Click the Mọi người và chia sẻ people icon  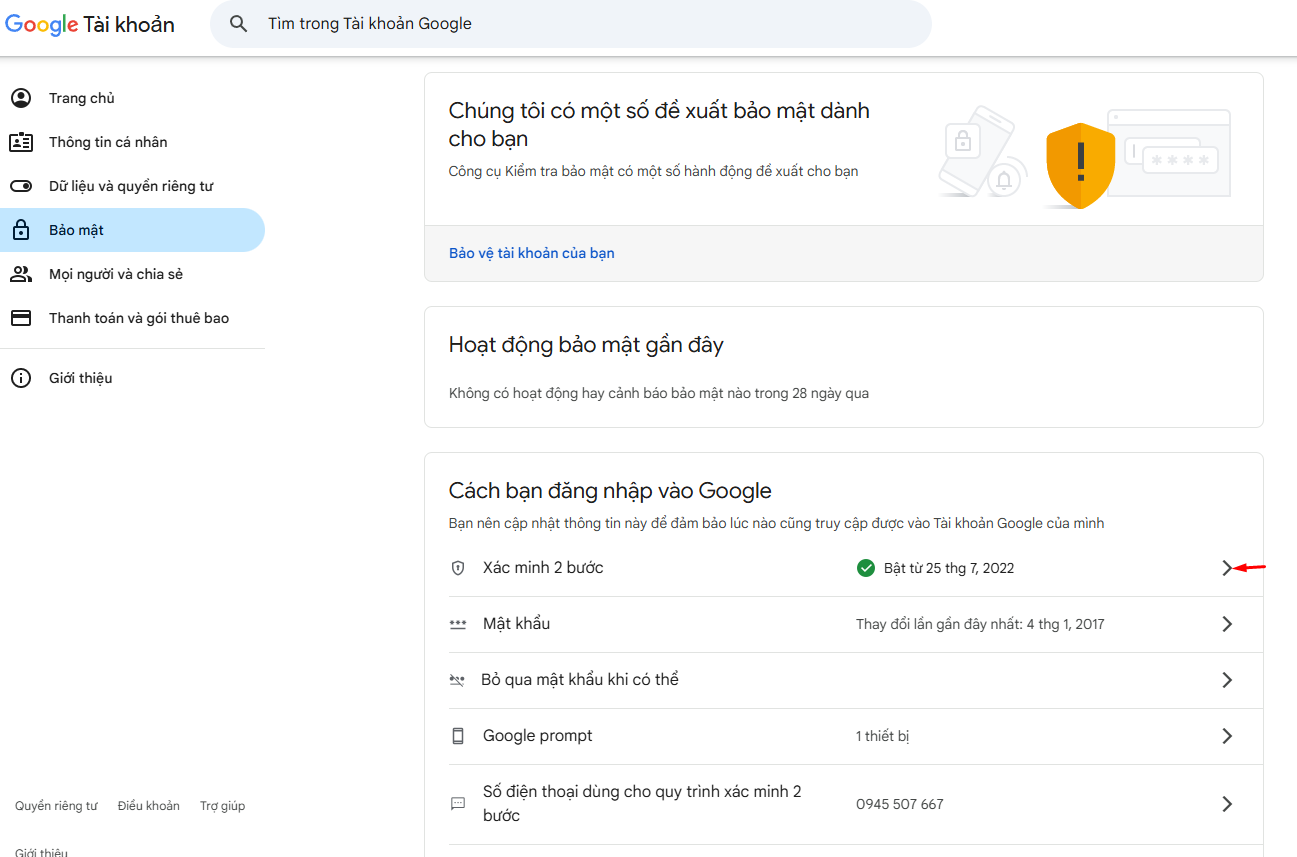(20, 274)
